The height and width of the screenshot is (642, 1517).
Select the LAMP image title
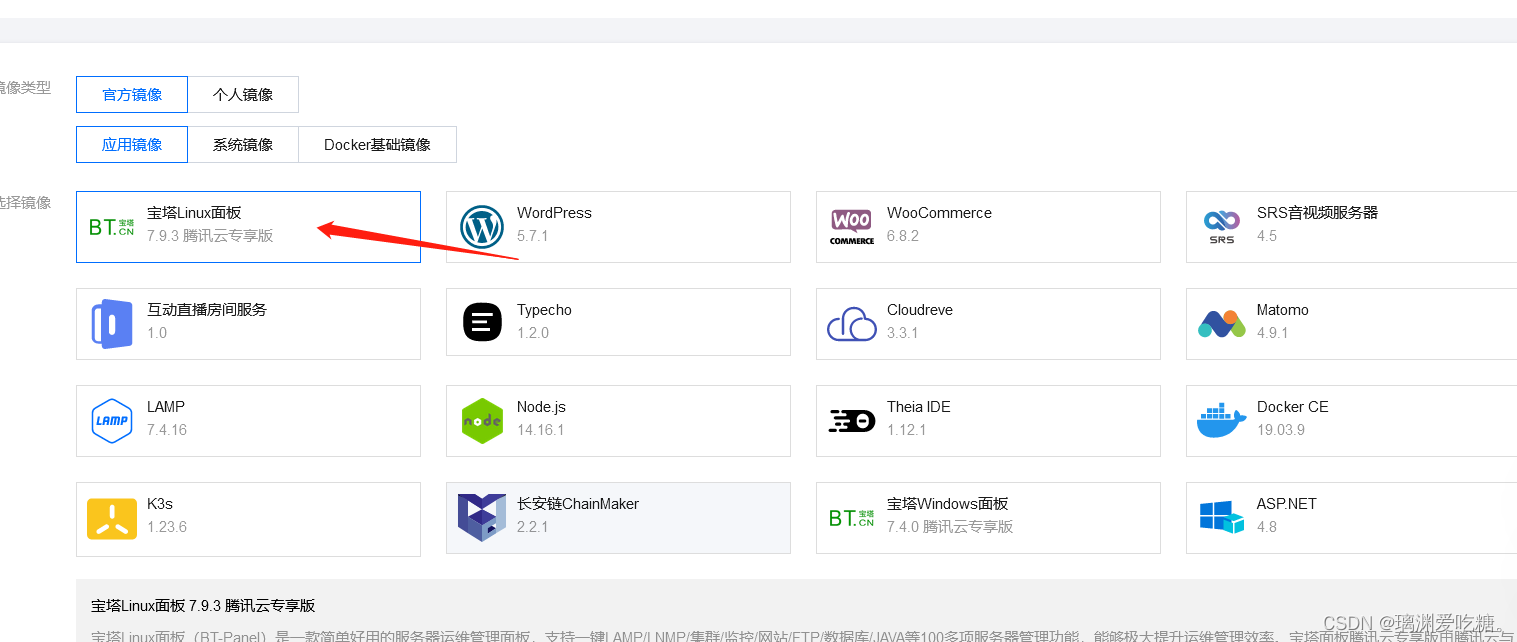(166, 407)
